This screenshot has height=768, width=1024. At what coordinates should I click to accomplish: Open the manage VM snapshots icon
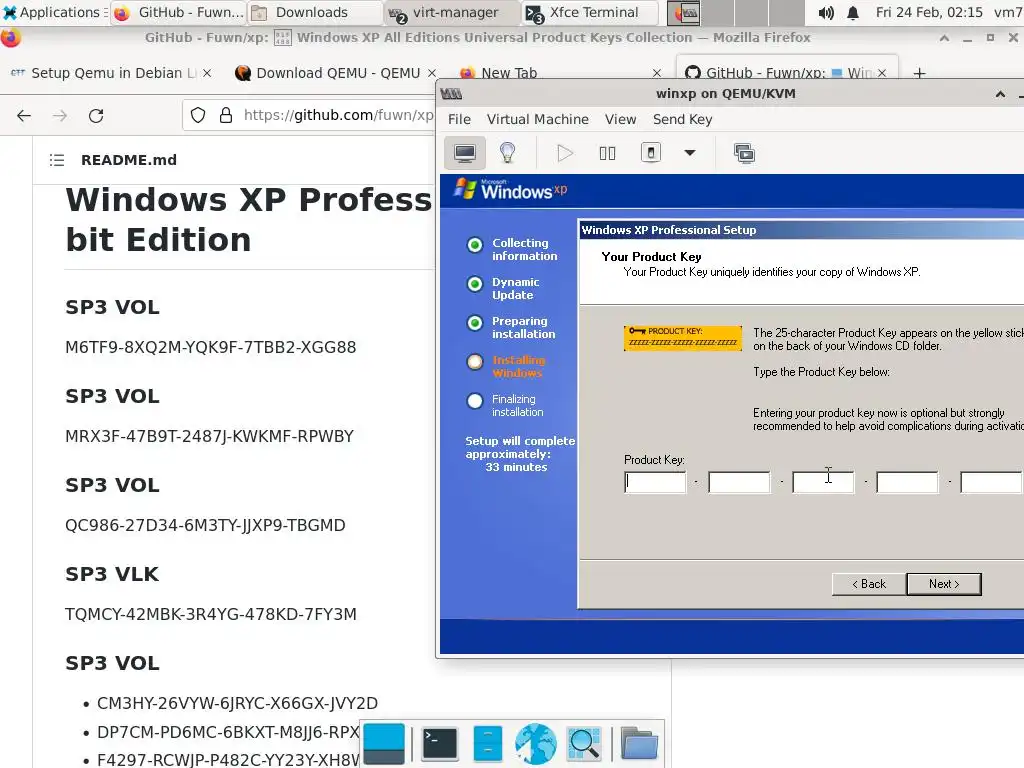[x=744, y=153]
